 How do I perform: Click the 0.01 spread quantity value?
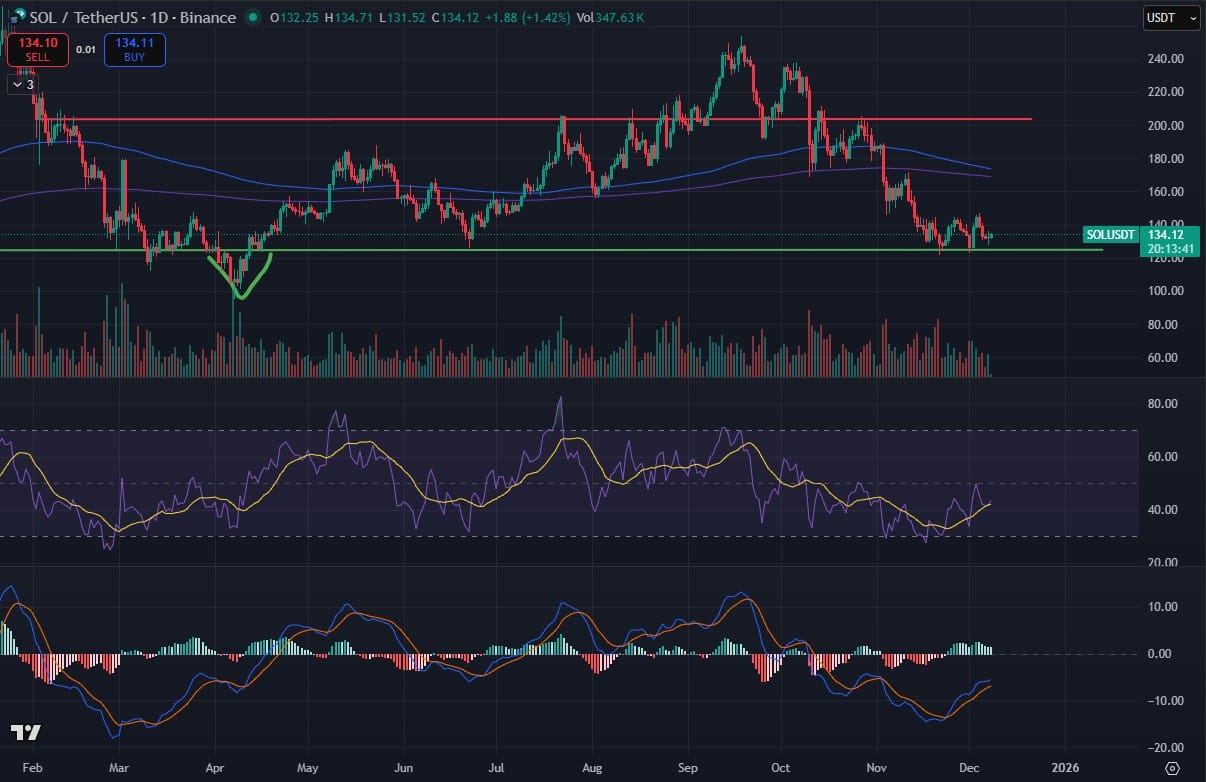86,49
